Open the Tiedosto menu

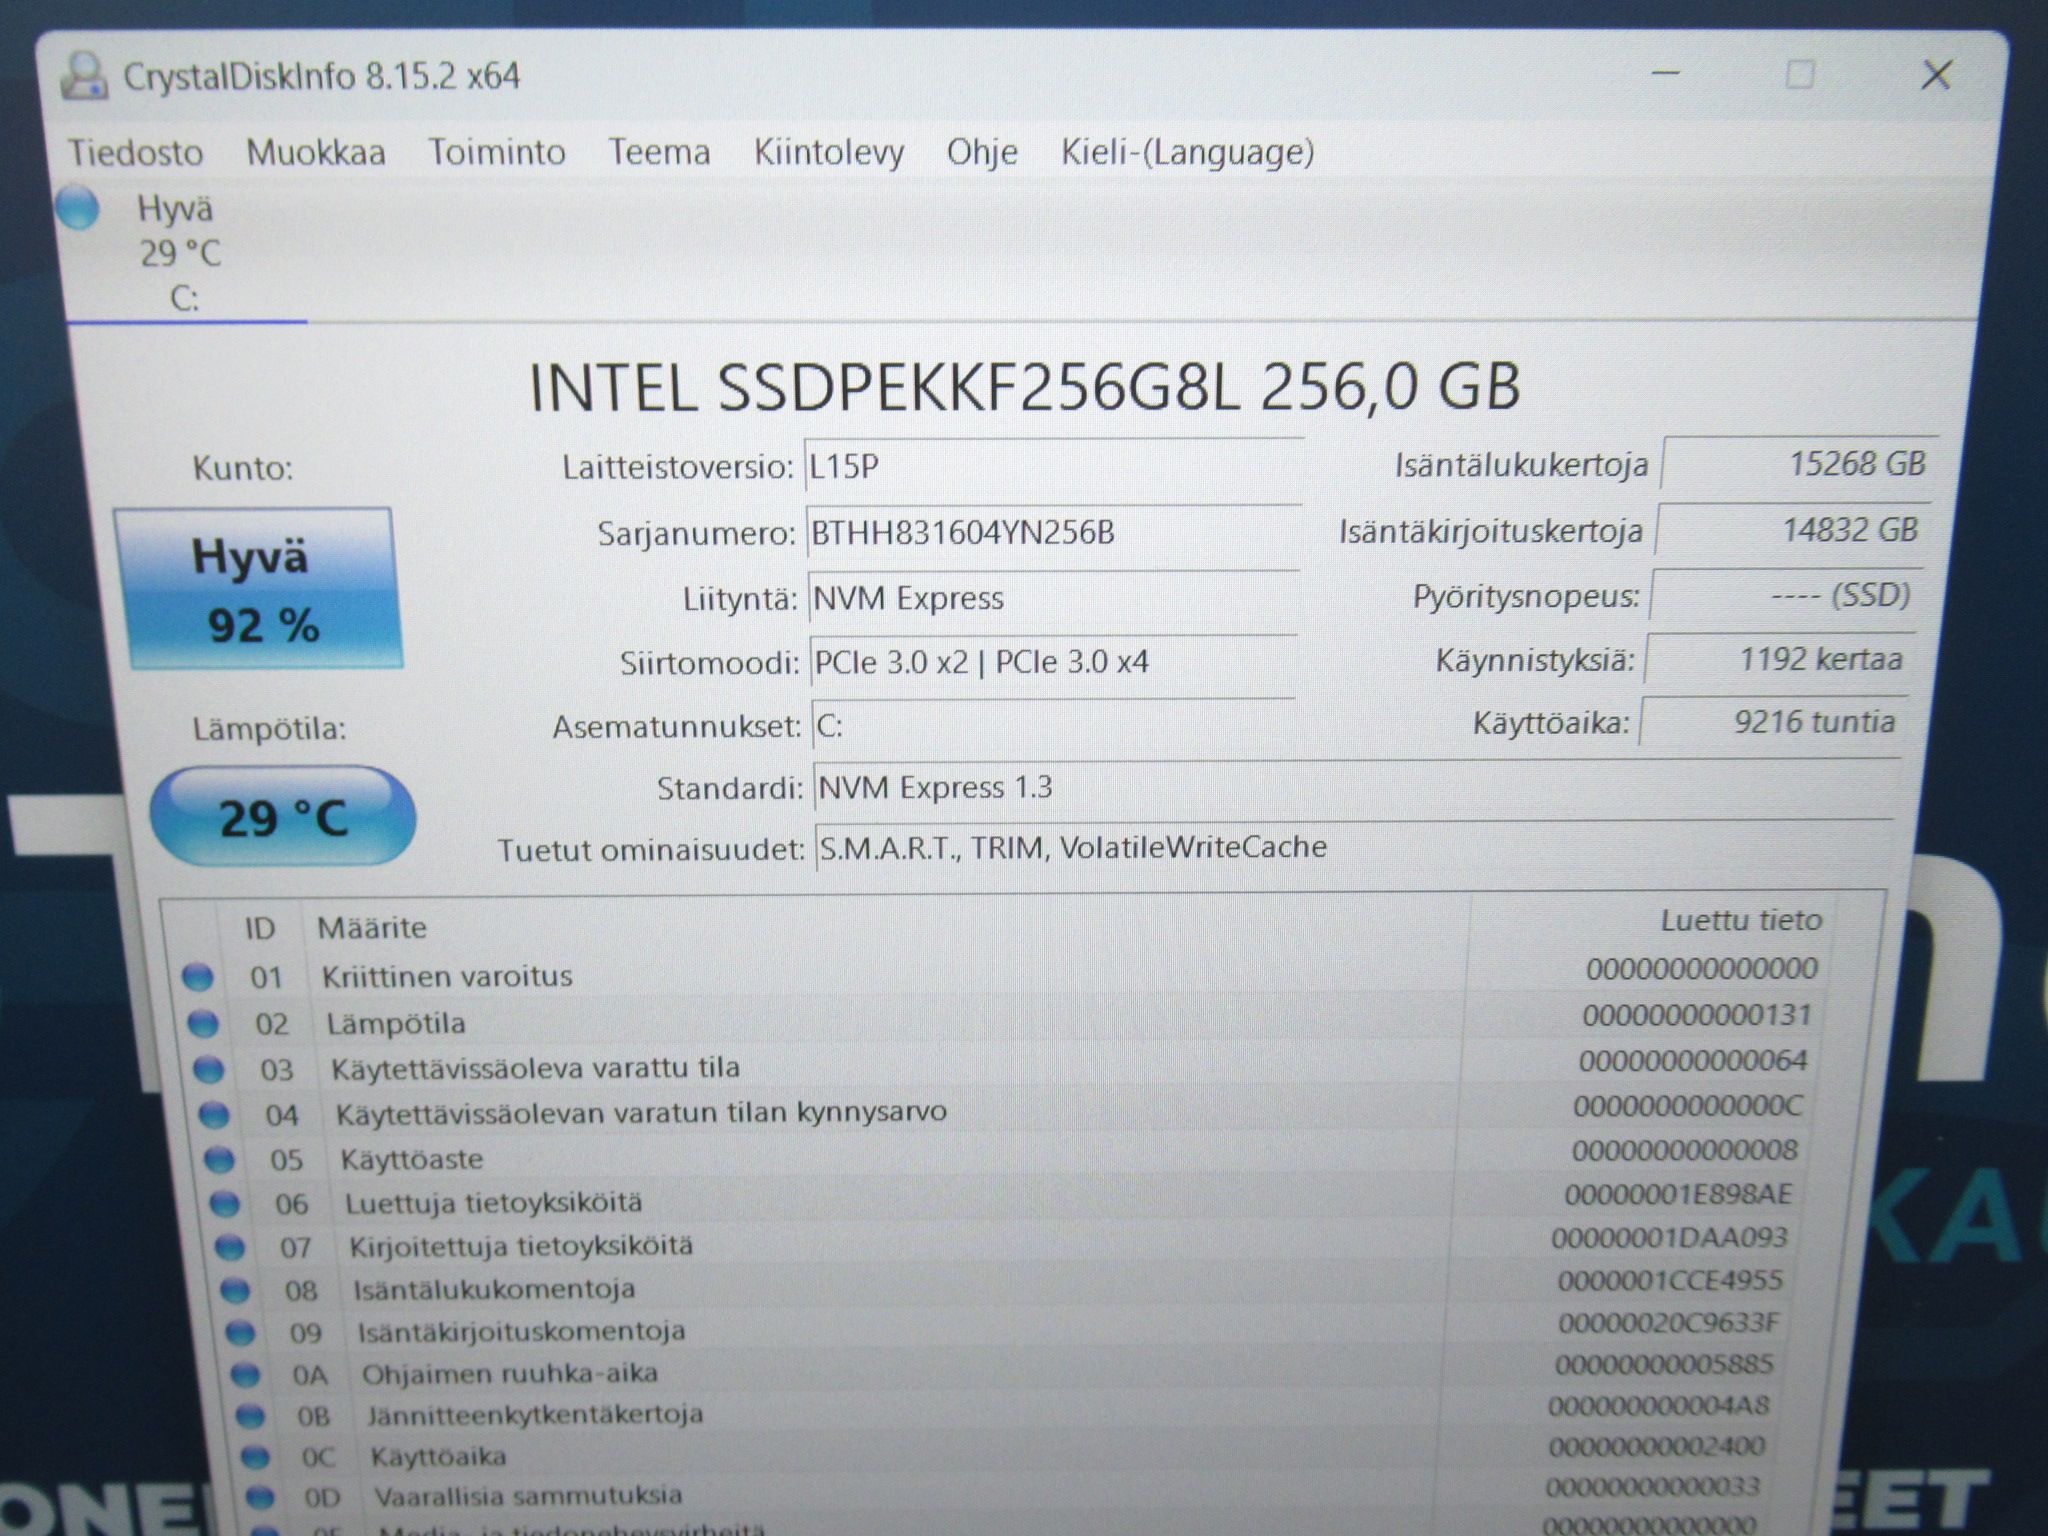point(135,152)
